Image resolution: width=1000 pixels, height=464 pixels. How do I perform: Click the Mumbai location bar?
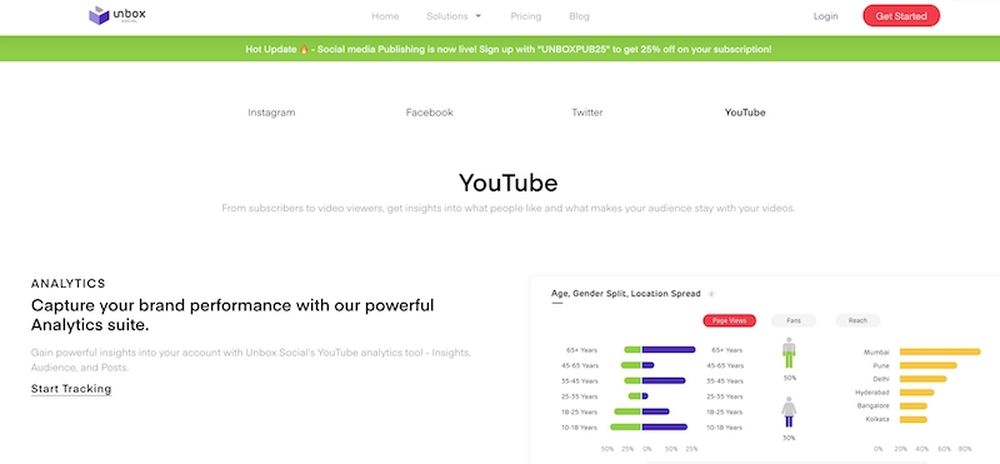click(939, 352)
